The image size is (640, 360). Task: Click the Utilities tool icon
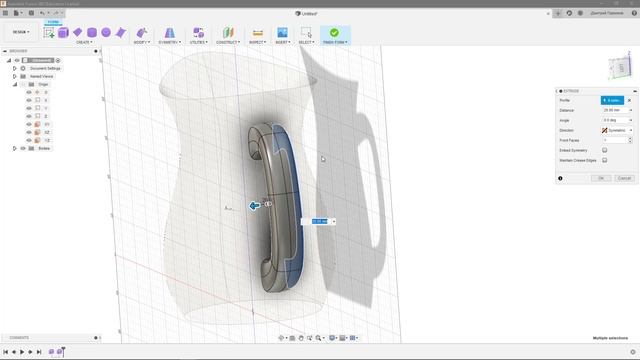[198, 32]
